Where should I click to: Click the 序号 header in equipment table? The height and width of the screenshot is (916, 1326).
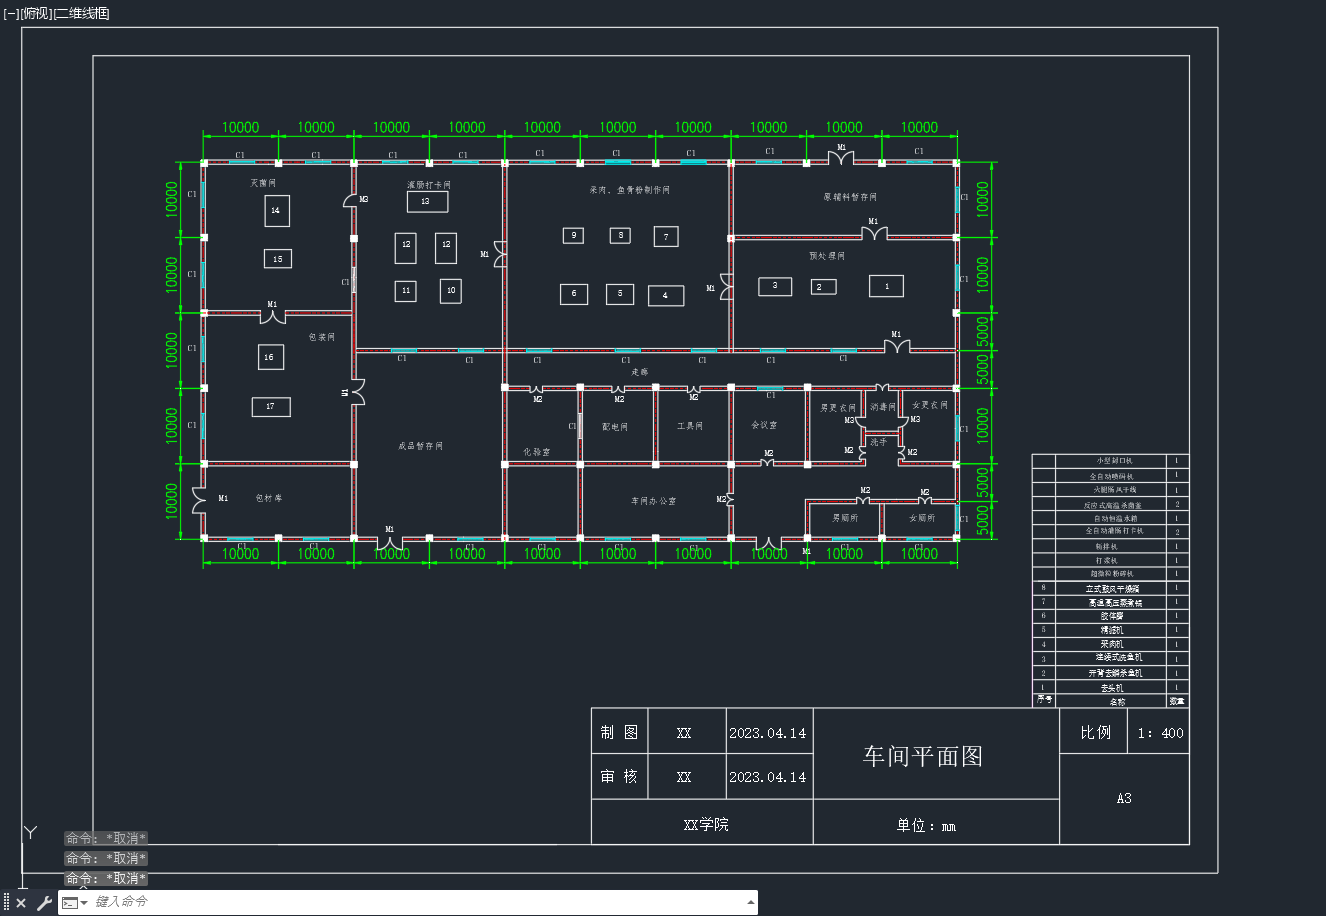(x=1044, y=700)
